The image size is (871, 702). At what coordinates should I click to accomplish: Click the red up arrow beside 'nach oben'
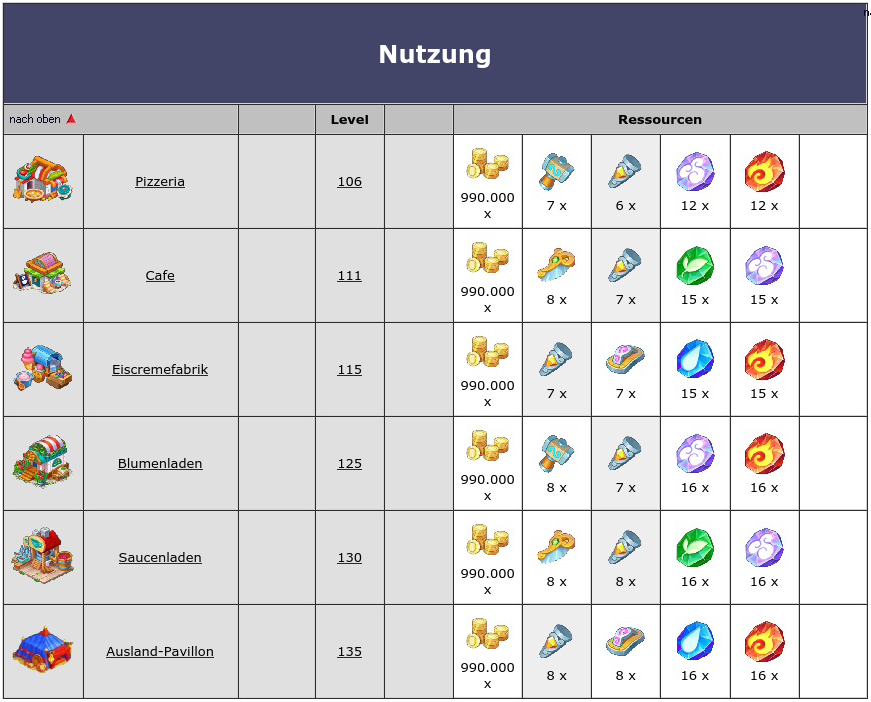coord(71,119)
